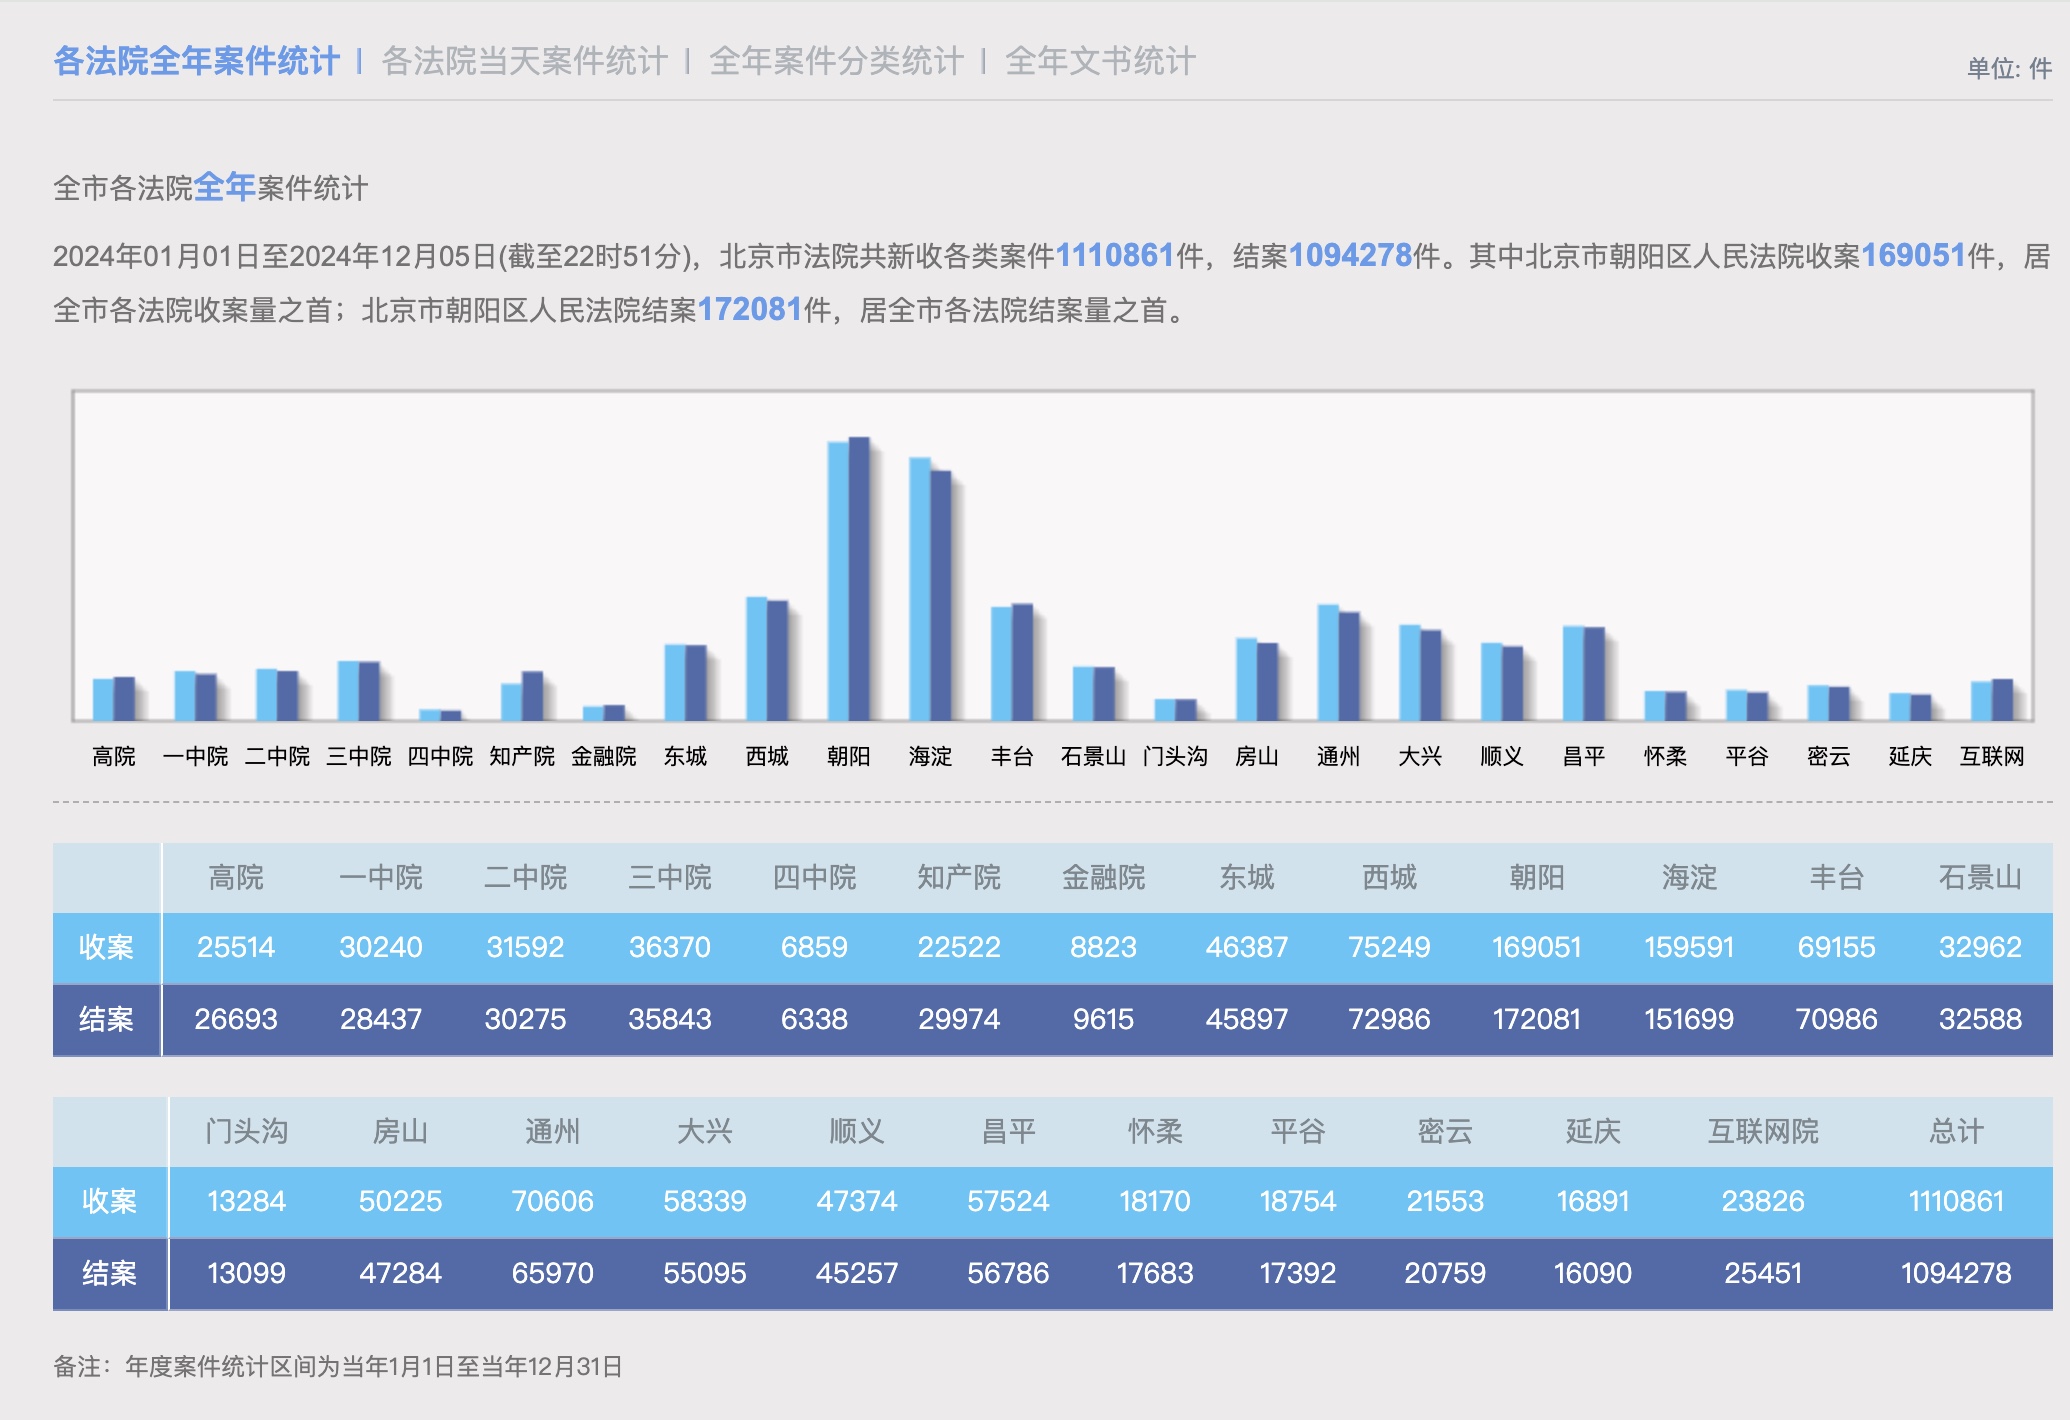Open the 全年案件分类统计 tab

[836, 61]
